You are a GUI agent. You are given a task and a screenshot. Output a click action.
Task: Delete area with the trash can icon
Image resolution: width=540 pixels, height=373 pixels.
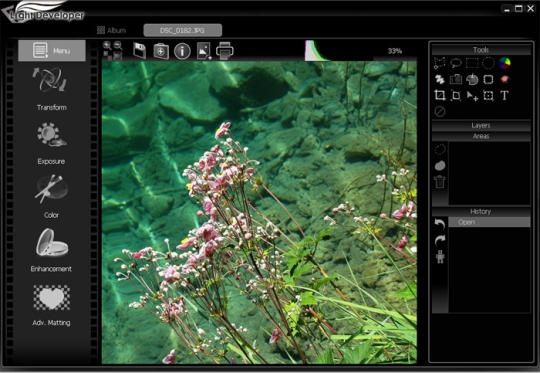point(440,182)
